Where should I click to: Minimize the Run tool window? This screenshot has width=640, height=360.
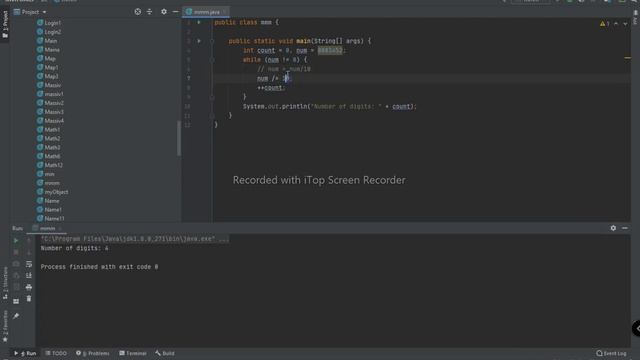(x=625, y=228)
